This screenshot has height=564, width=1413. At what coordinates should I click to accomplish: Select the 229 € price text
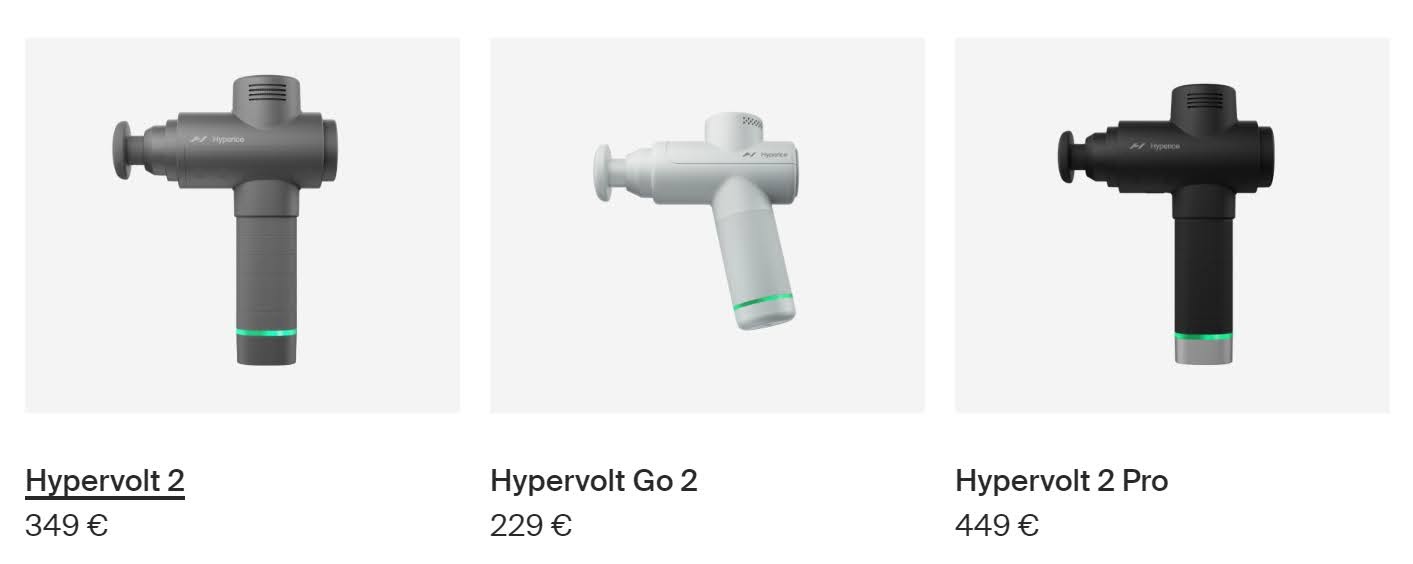pyautogui.click(x=531, y=525)
